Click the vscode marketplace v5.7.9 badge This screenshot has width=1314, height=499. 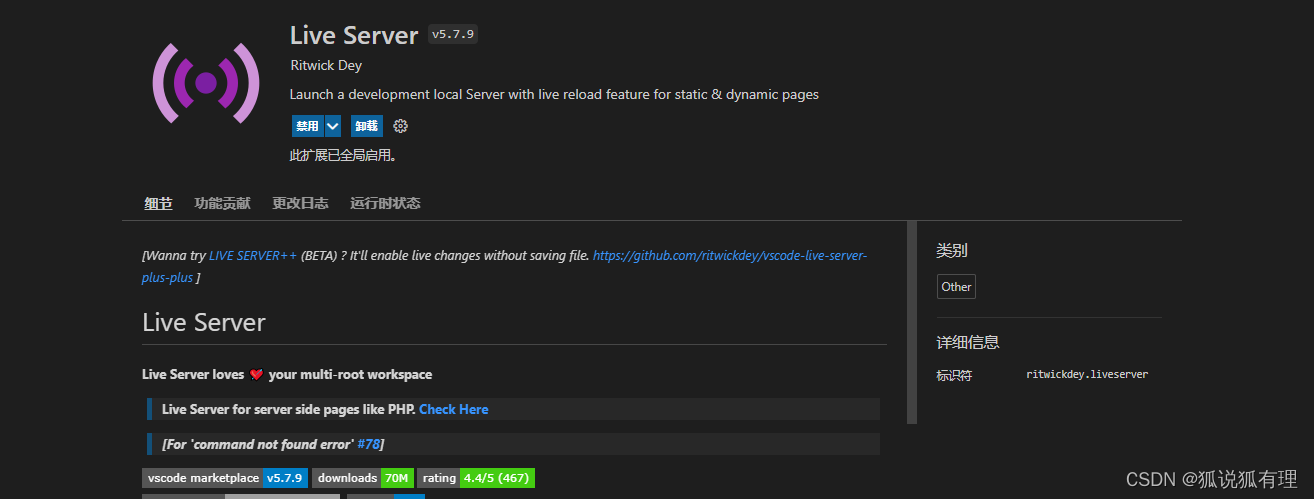tap(224, 478)
